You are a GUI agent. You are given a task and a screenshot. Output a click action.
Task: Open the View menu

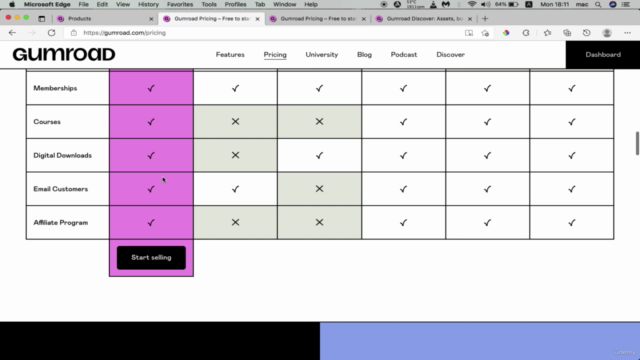tap(122, 4)
